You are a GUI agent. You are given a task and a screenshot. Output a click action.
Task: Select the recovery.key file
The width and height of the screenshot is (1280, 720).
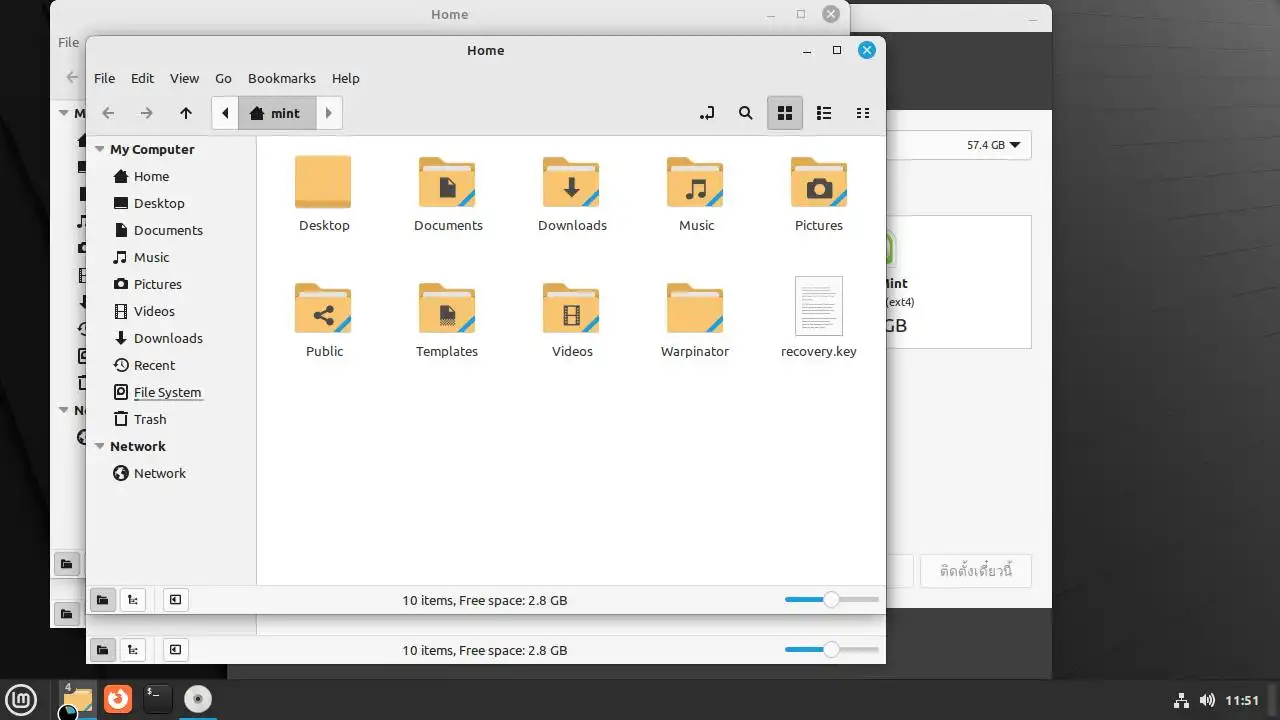click(x=819, y=306)
